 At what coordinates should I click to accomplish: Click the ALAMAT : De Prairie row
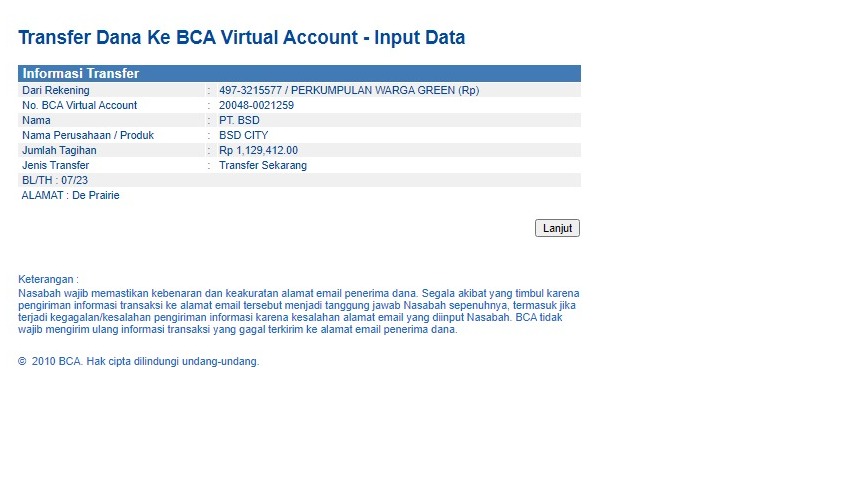(x=70, y=195)
